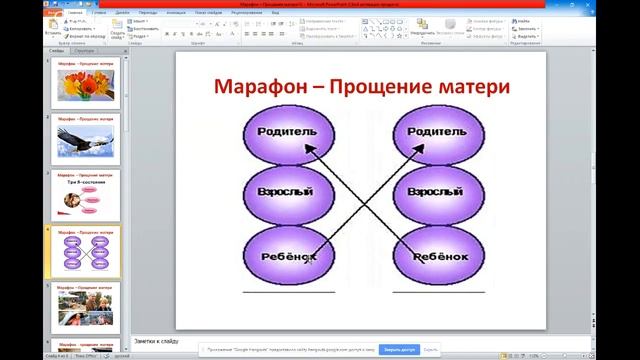Click Decrease Font Size button
This screenshot has width=640, height=360.
pyautogui.click(x=225, y=24)
